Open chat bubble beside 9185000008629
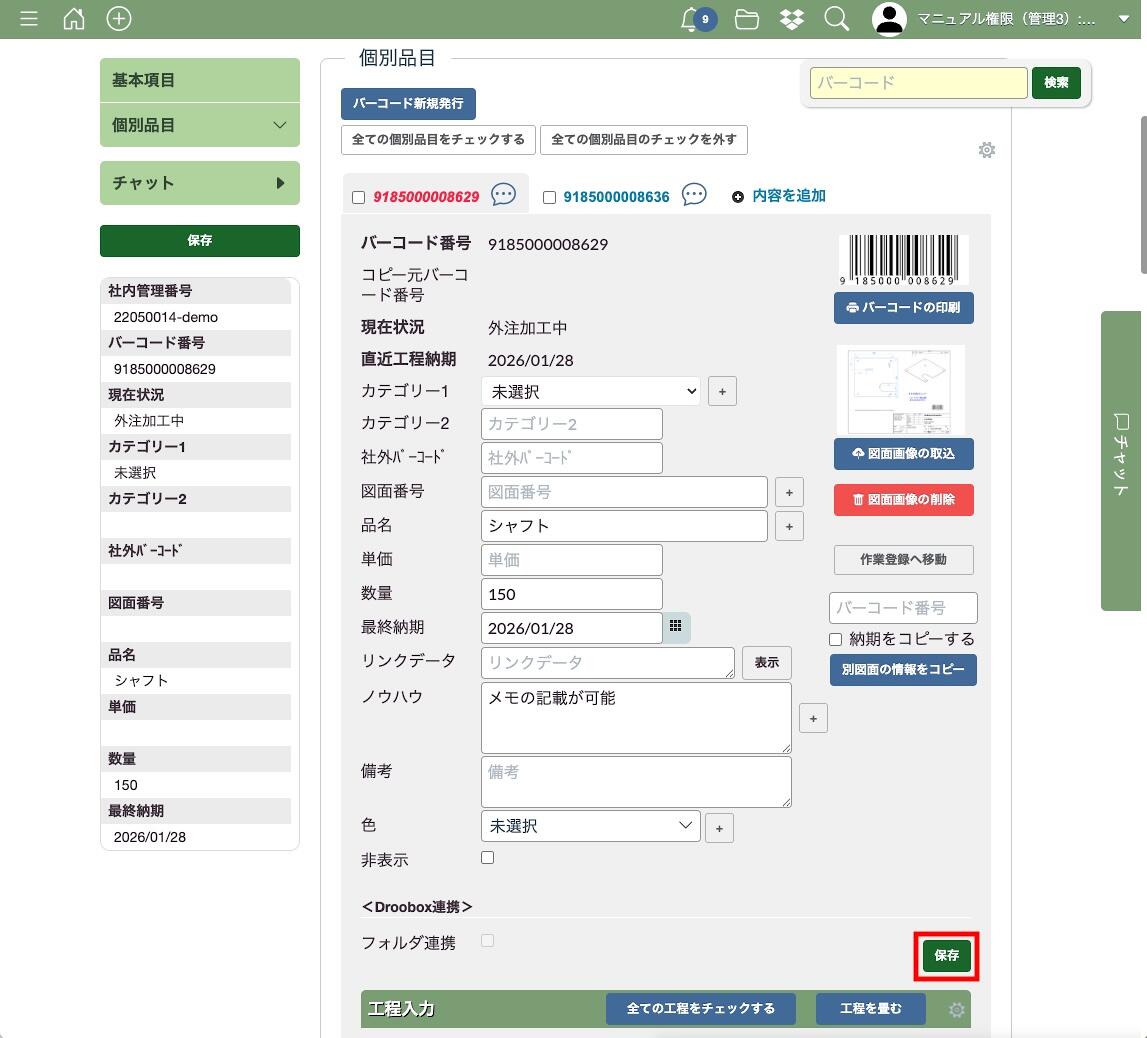Viewport: 1147px width, 1038px height. (x=504, y=195)
